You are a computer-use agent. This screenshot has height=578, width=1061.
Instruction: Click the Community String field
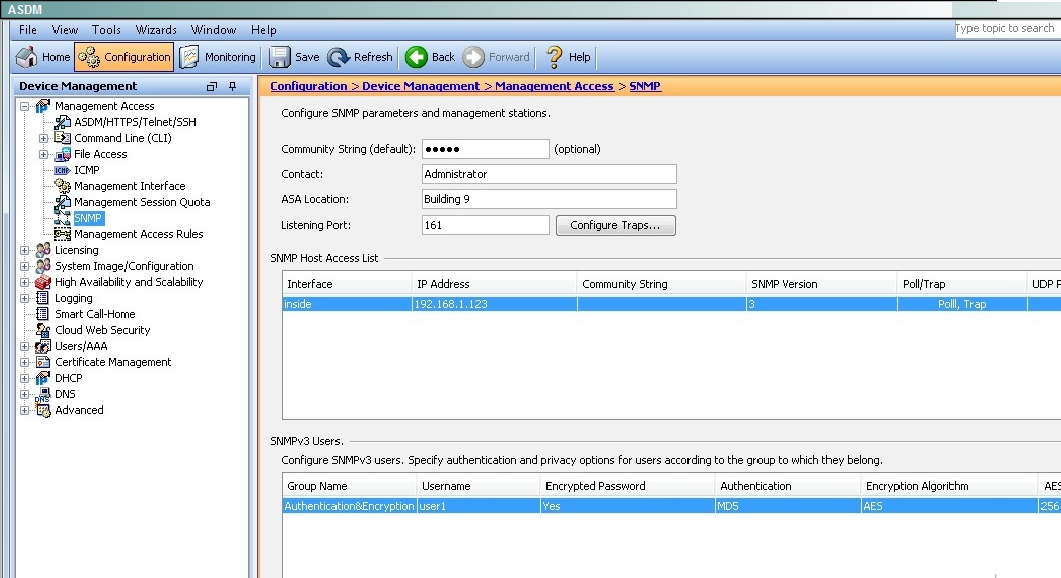(x=485, y=149)
